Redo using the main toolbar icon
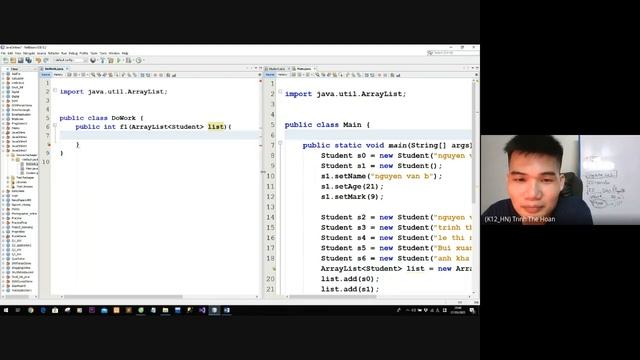 pyautogui.click(x=46, y=60)
